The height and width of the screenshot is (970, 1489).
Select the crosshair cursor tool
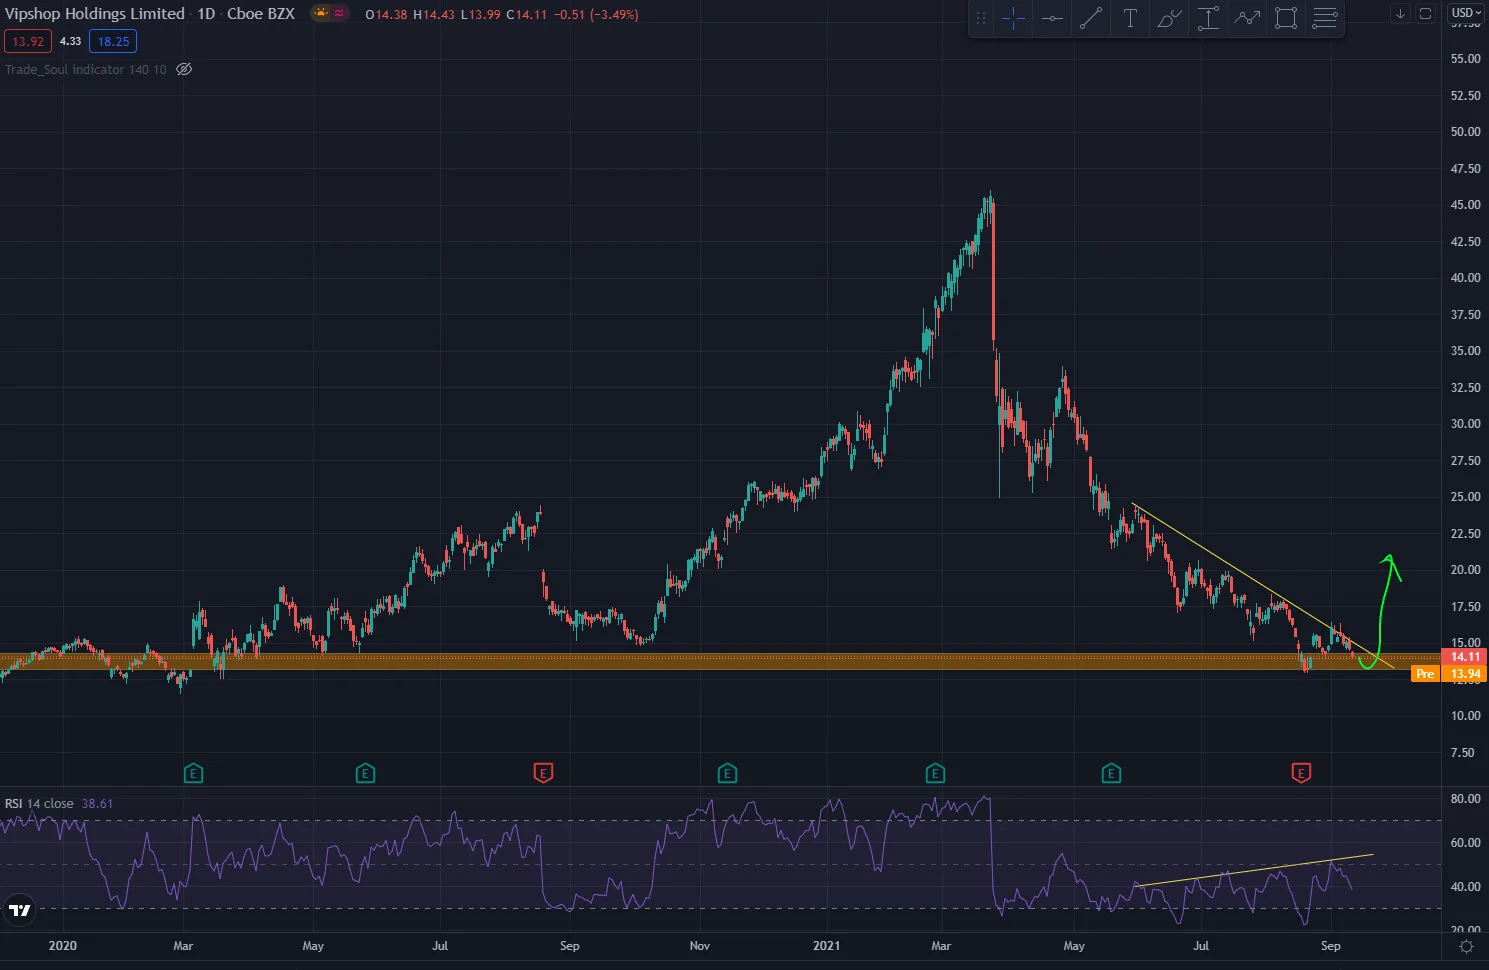point(1013,18)
